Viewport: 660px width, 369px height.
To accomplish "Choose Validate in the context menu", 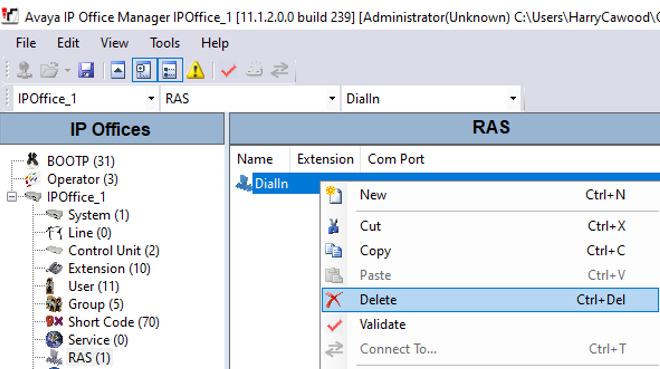I will click(490, 324).
